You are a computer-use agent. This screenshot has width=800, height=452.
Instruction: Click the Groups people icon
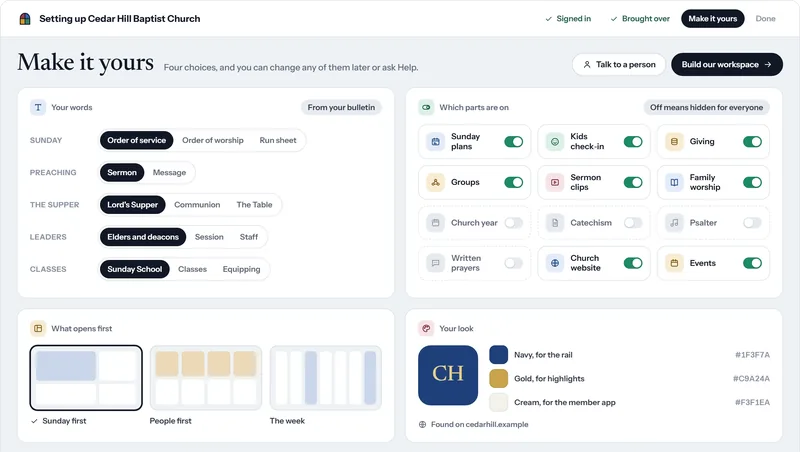point(436,182)
